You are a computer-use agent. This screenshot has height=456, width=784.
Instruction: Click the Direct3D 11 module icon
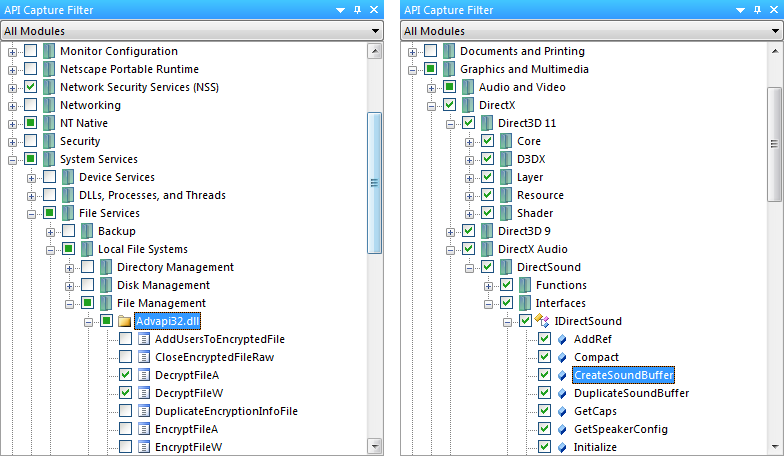tap(486, 123)
